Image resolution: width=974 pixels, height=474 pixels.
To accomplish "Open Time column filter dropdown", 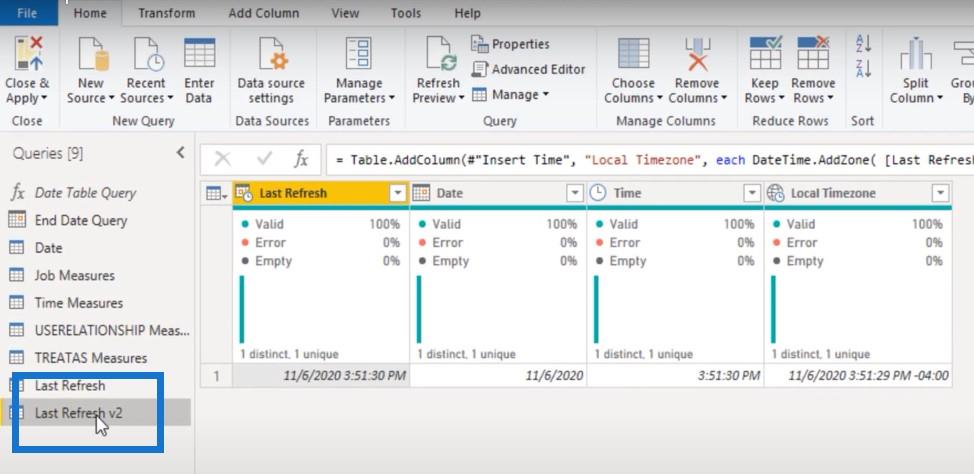I will coord(752,194).
